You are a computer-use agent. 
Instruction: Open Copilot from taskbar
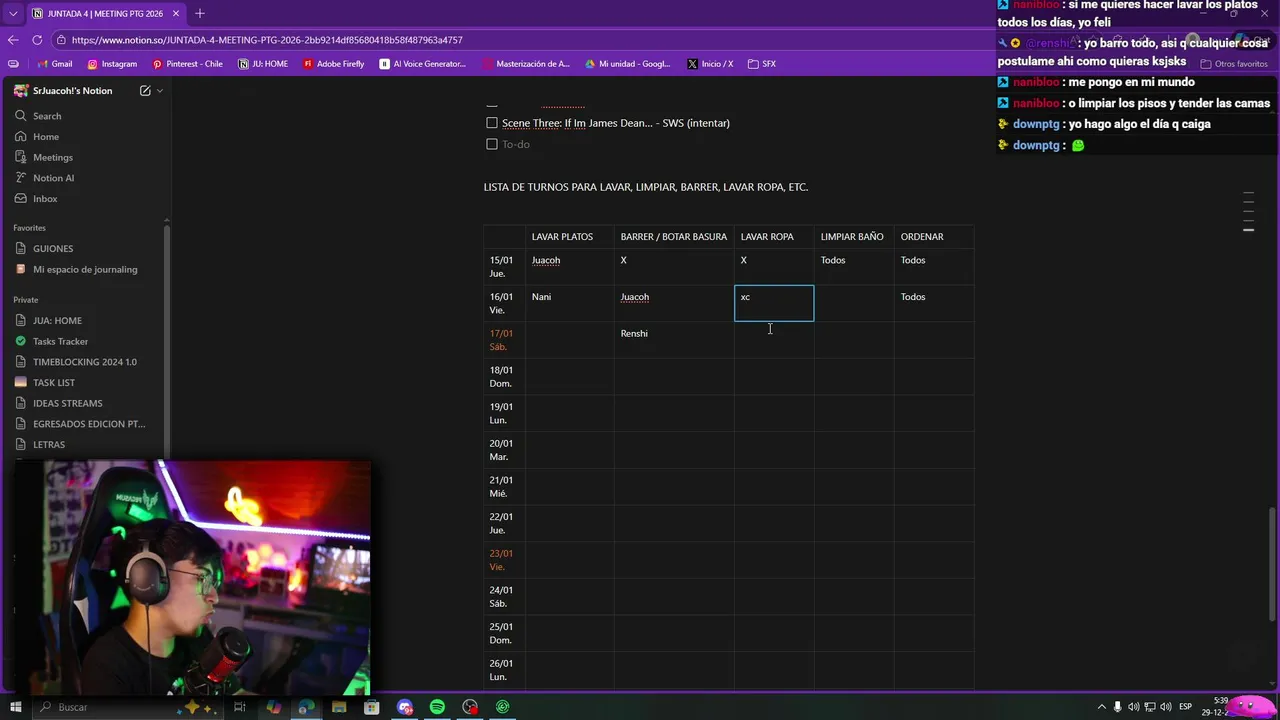pos(273,707)
